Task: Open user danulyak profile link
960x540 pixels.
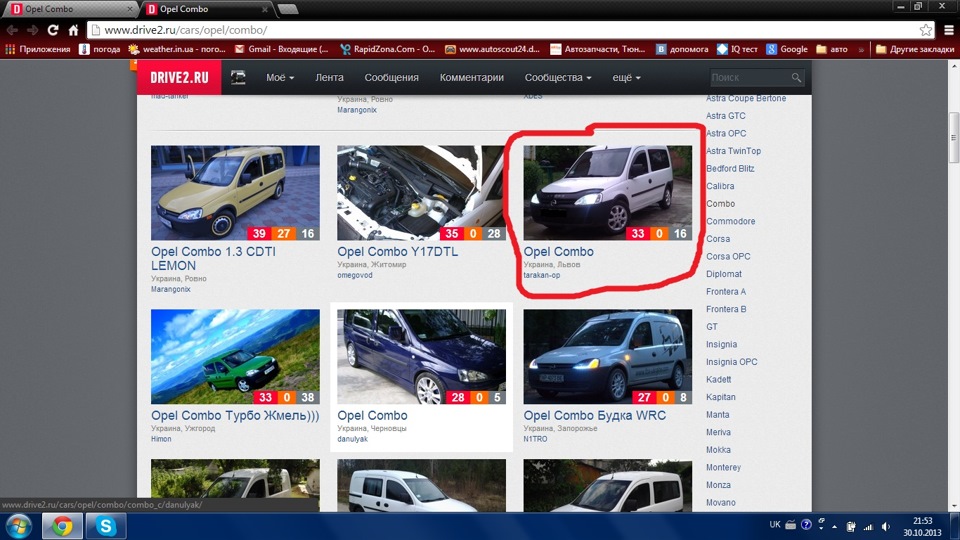Action: (352, 439)
